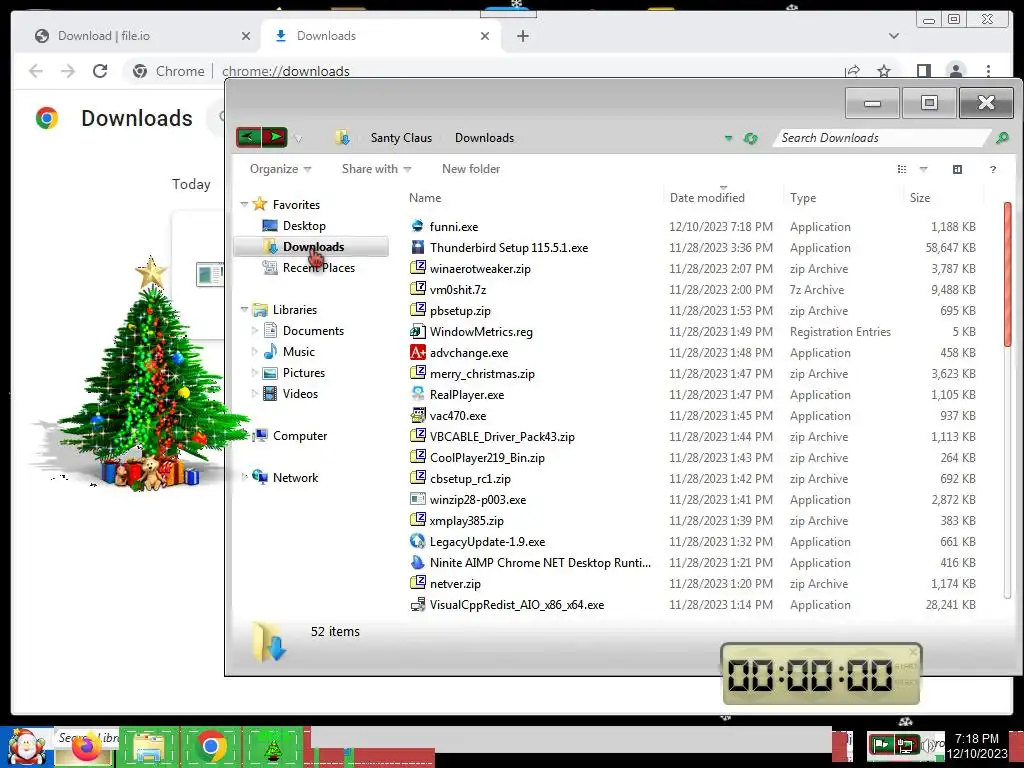Select Desktop under Favorites
The image size is (1024, 768).
[x=304, y=225]
